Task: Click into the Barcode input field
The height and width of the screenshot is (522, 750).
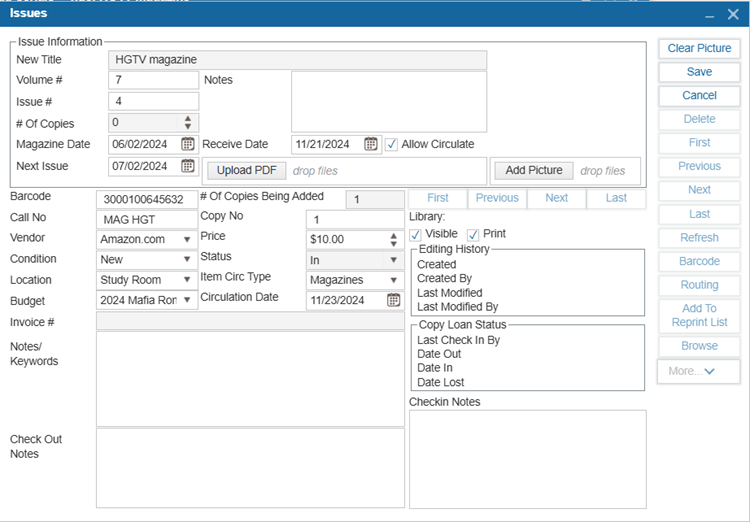Action: [146, 199]
